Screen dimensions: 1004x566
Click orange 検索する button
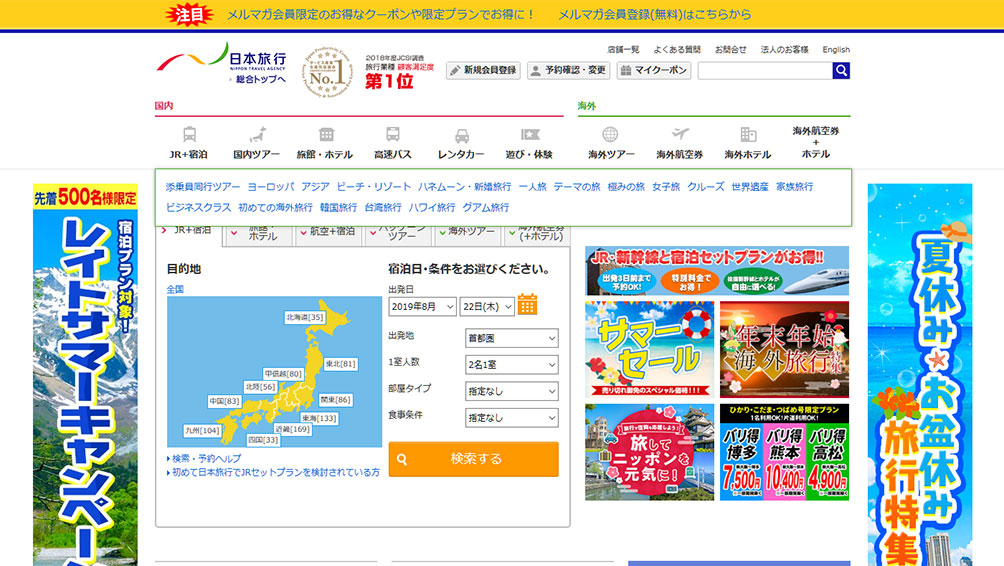coord(473,459)
